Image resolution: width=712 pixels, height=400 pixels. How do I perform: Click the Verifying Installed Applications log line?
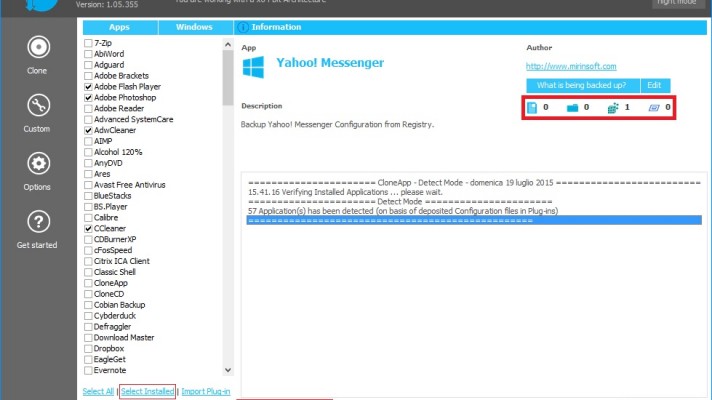[345, 193]
